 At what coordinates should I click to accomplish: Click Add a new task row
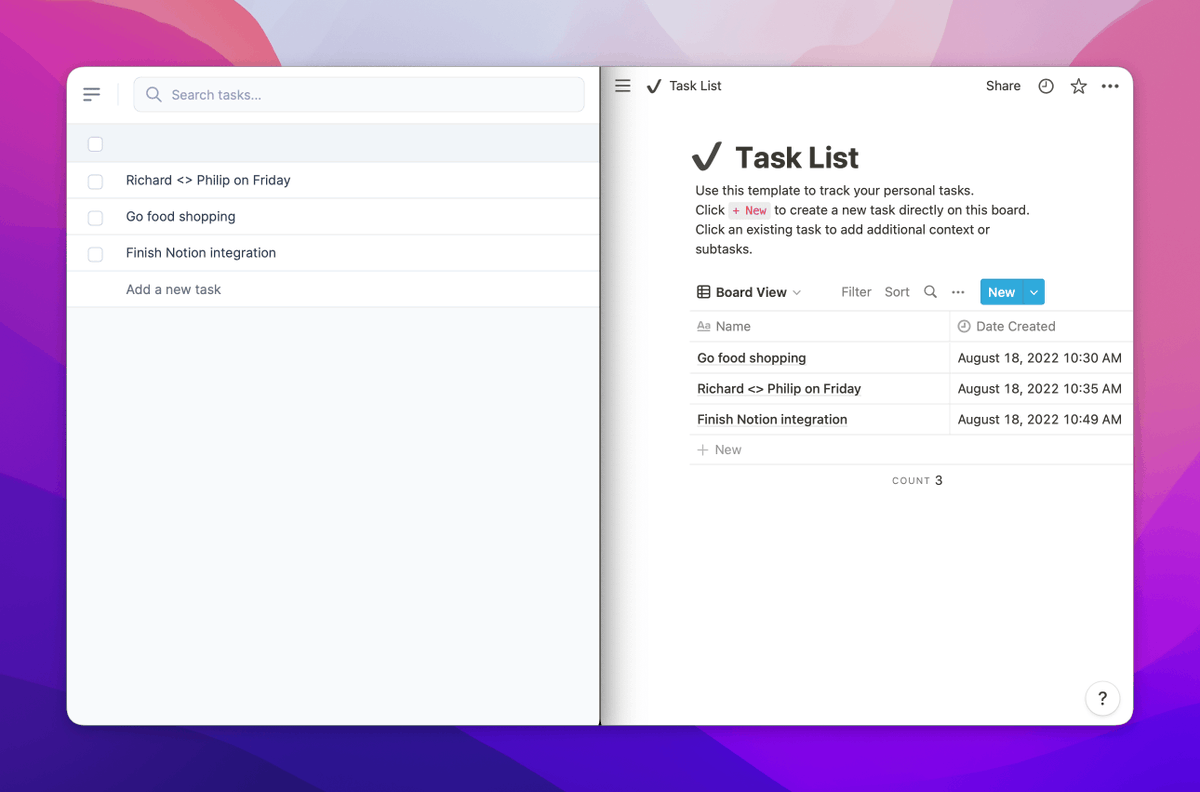click(333, 289)
